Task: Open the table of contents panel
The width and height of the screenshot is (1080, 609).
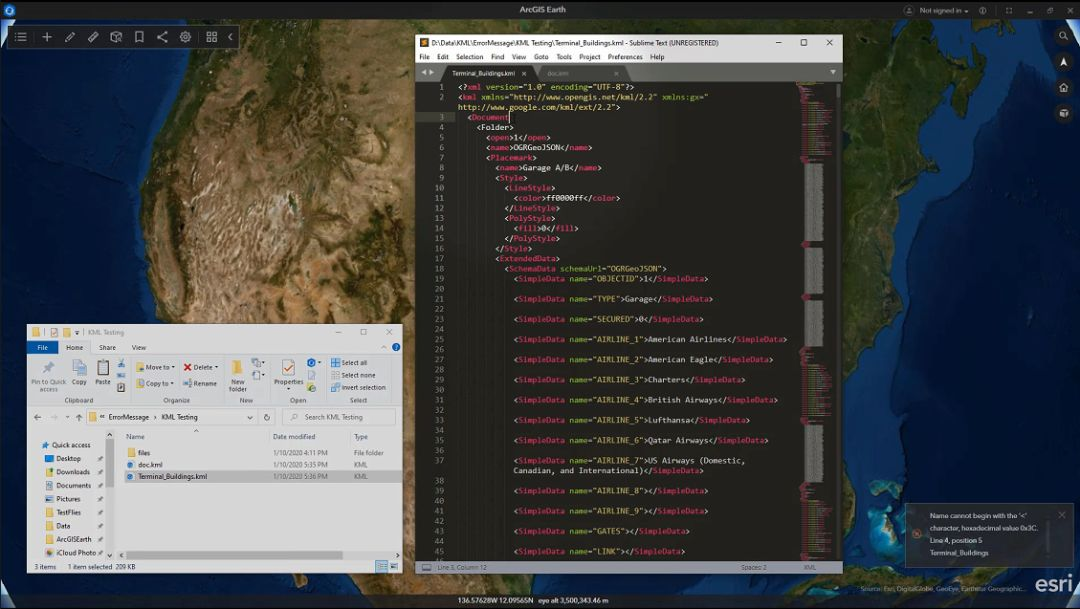Action: (x=20, y=37)
